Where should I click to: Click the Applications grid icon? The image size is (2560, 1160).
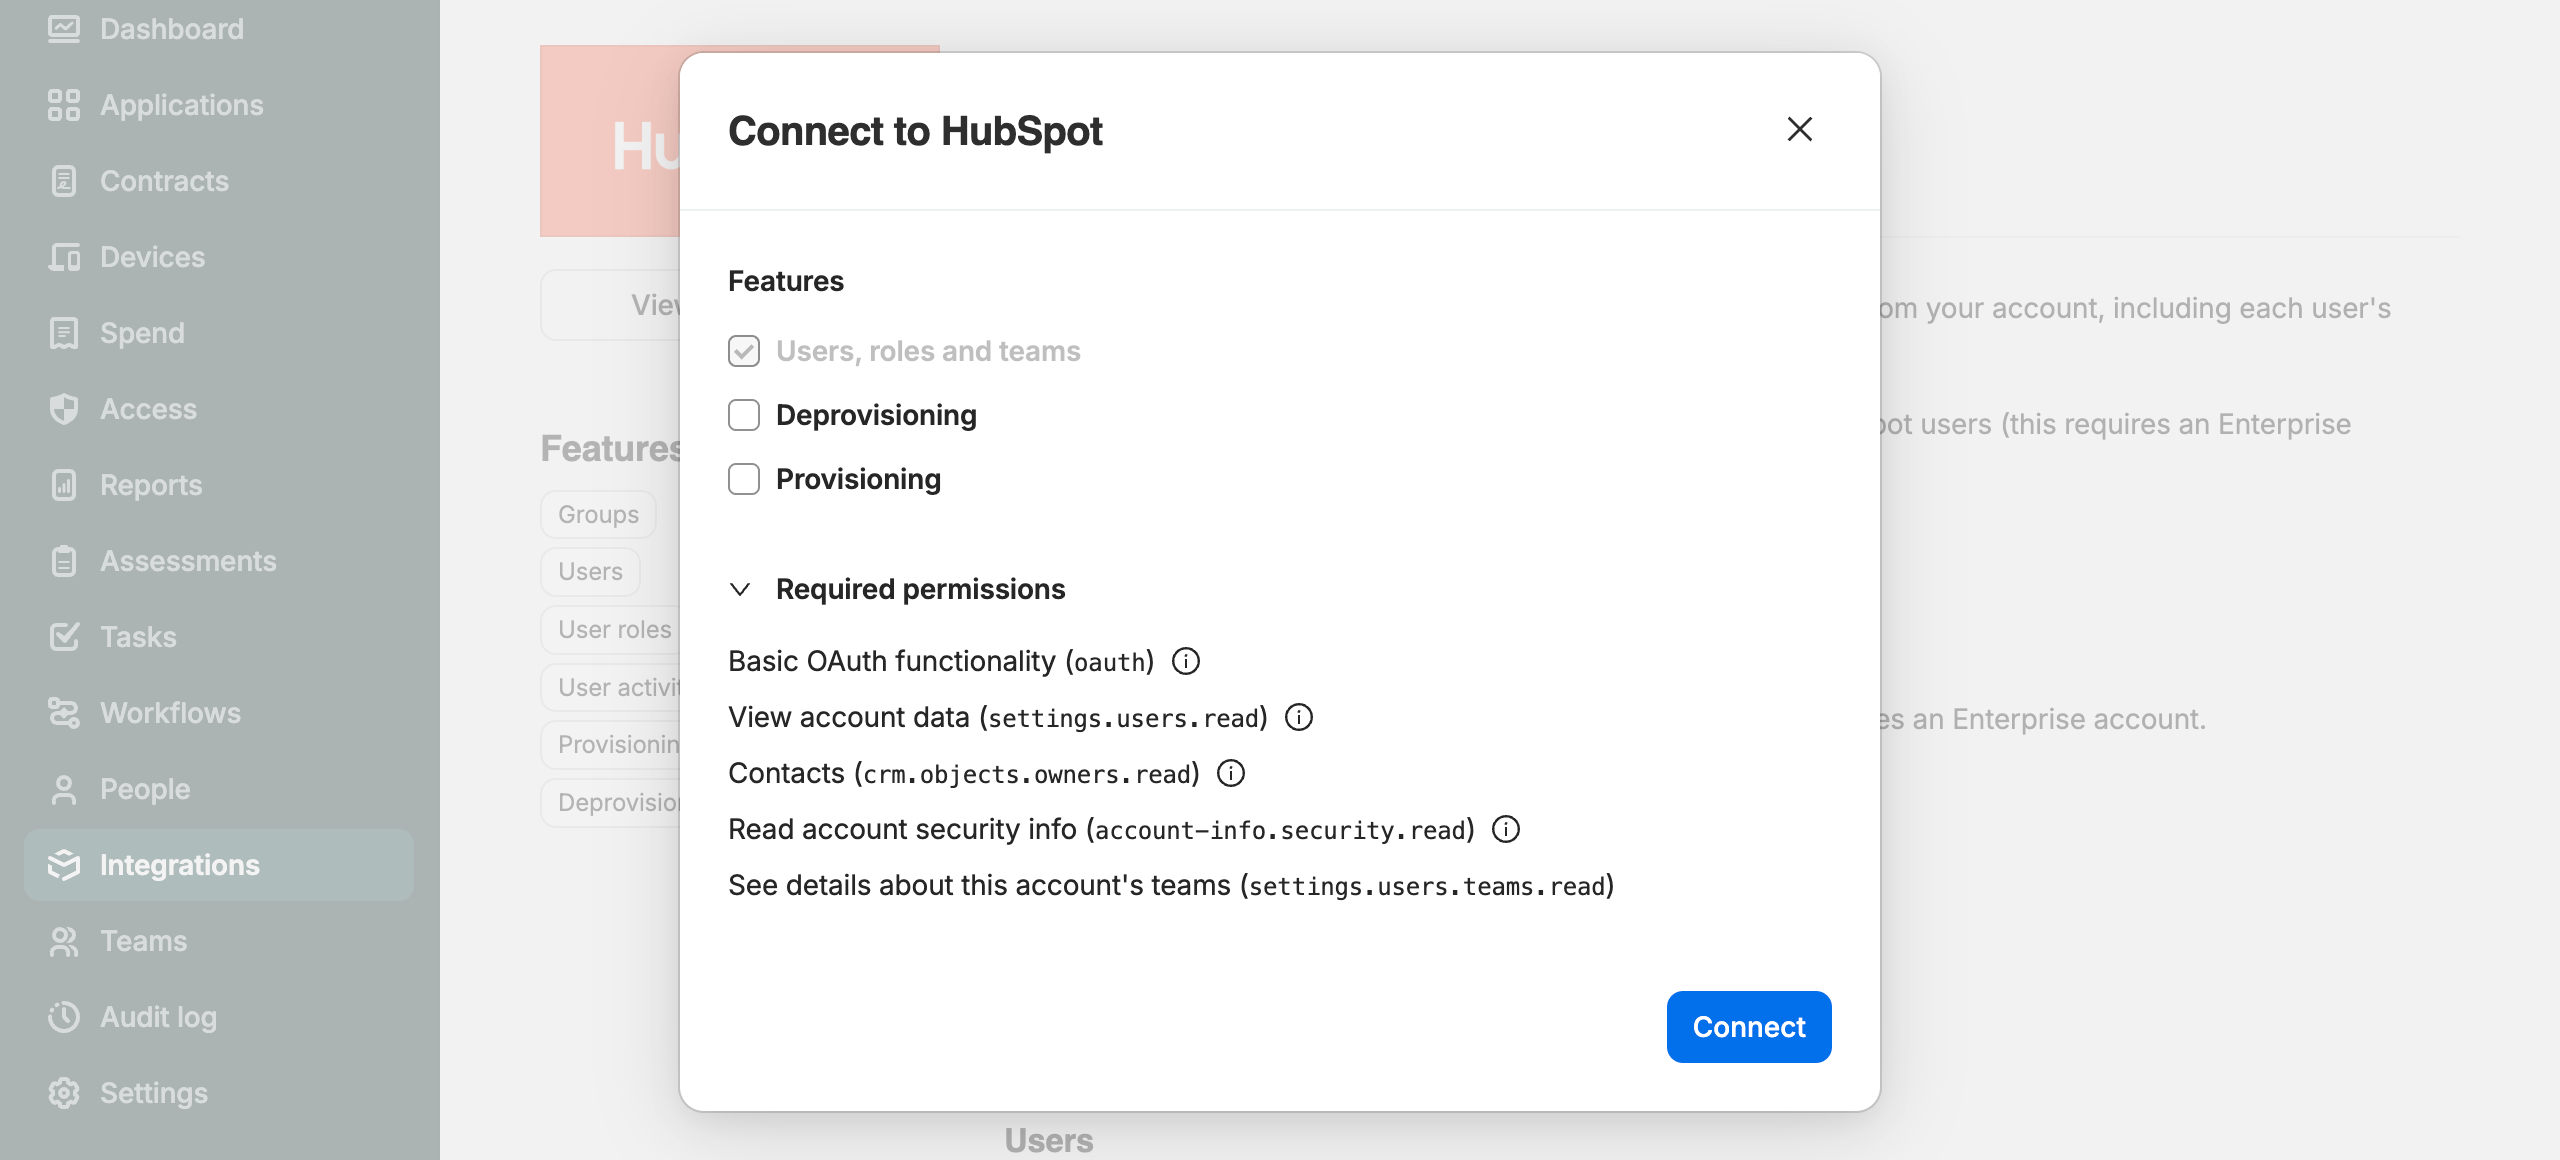[64, 105]
